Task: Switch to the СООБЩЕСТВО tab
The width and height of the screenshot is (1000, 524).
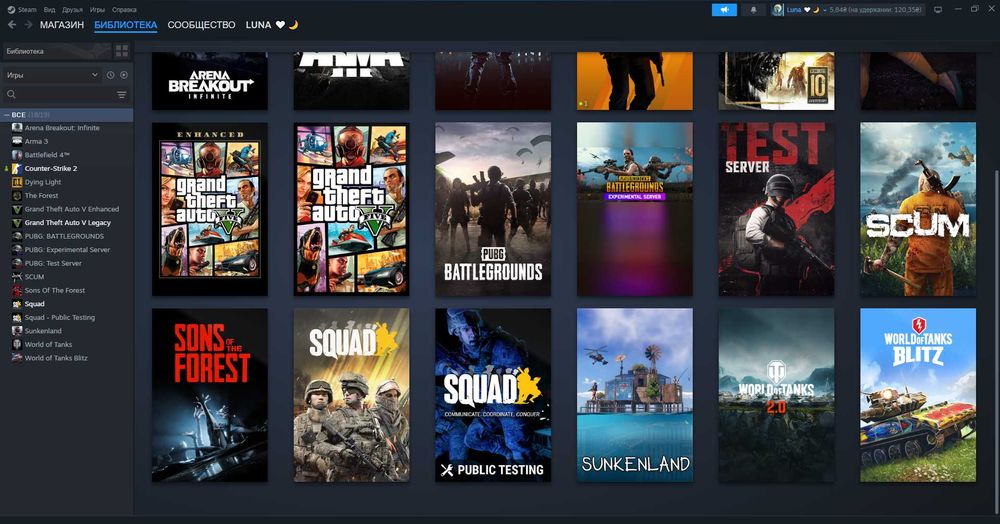Action: pyautogui.click(x=202, y=25)
